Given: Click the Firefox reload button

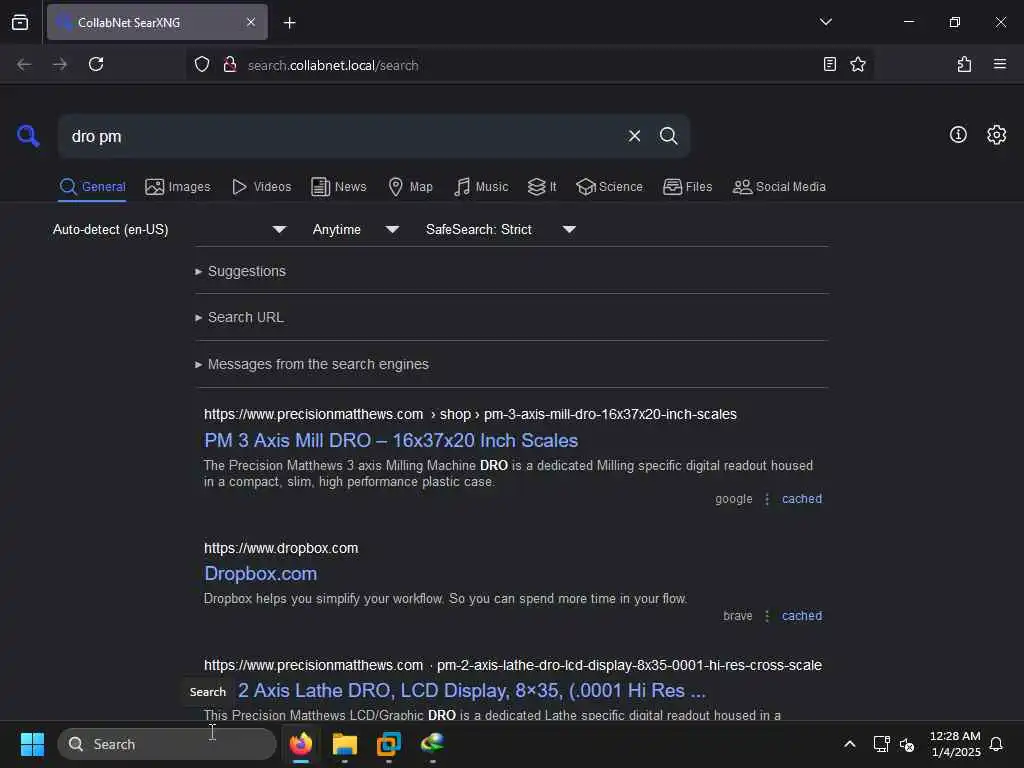Looking at the screenshot, I should coord(96,64).
